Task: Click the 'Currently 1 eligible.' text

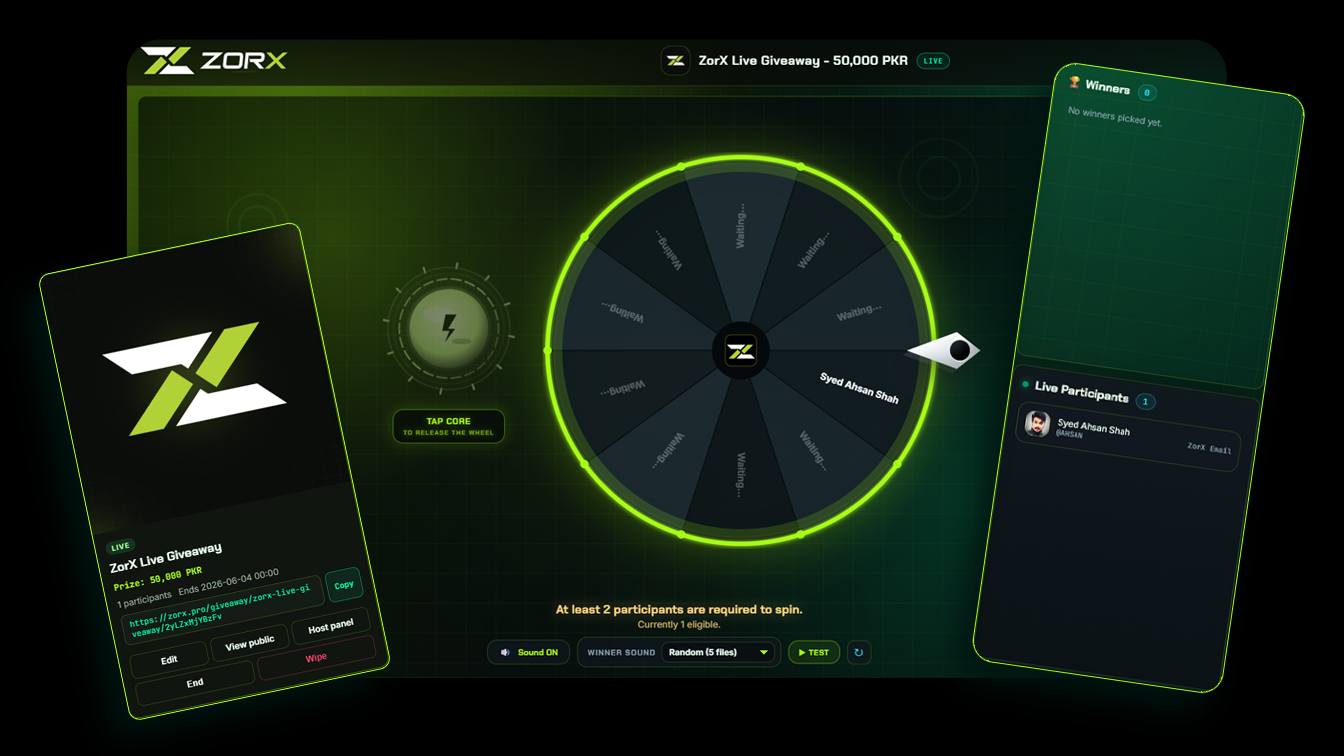Action: [679, 625]
